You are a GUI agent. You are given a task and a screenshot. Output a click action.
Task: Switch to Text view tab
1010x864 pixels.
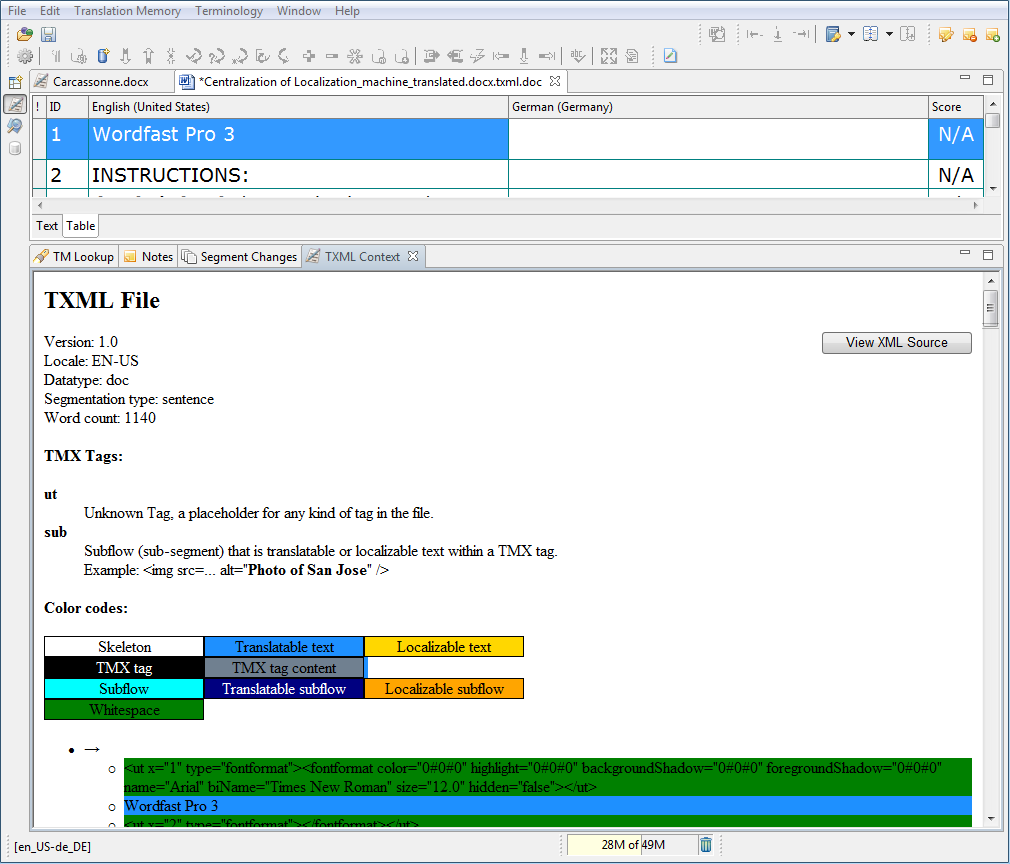click(x=47, y=226)
